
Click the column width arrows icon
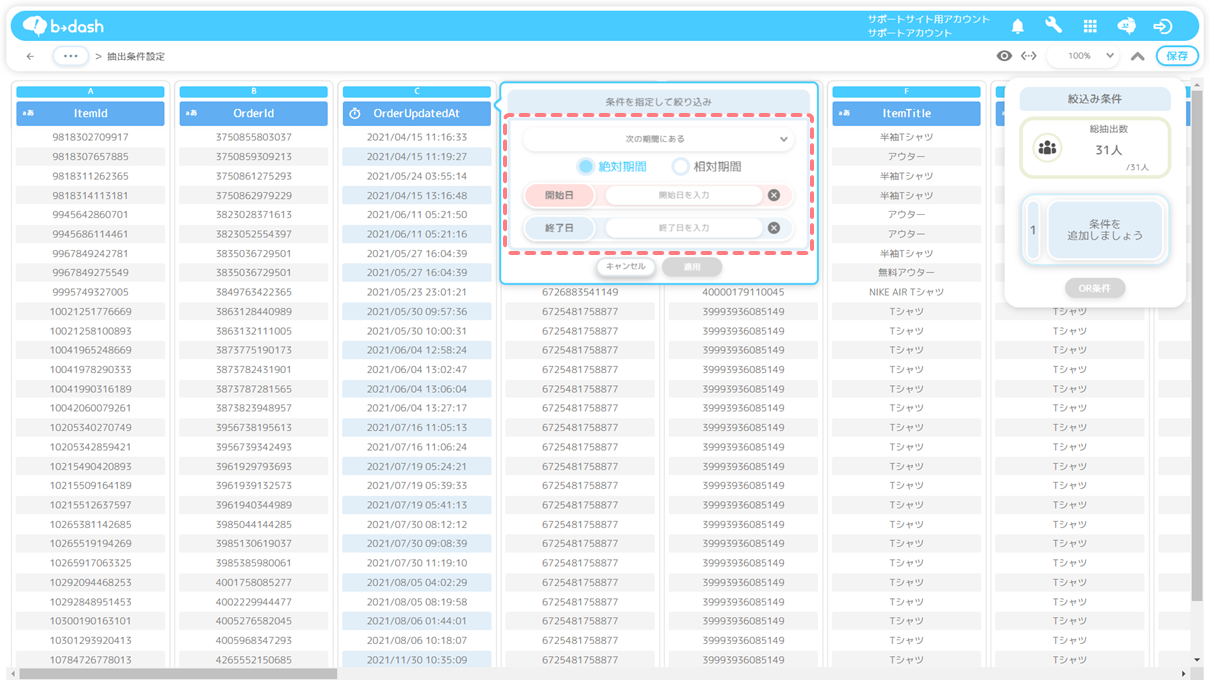pos(1028,56)
